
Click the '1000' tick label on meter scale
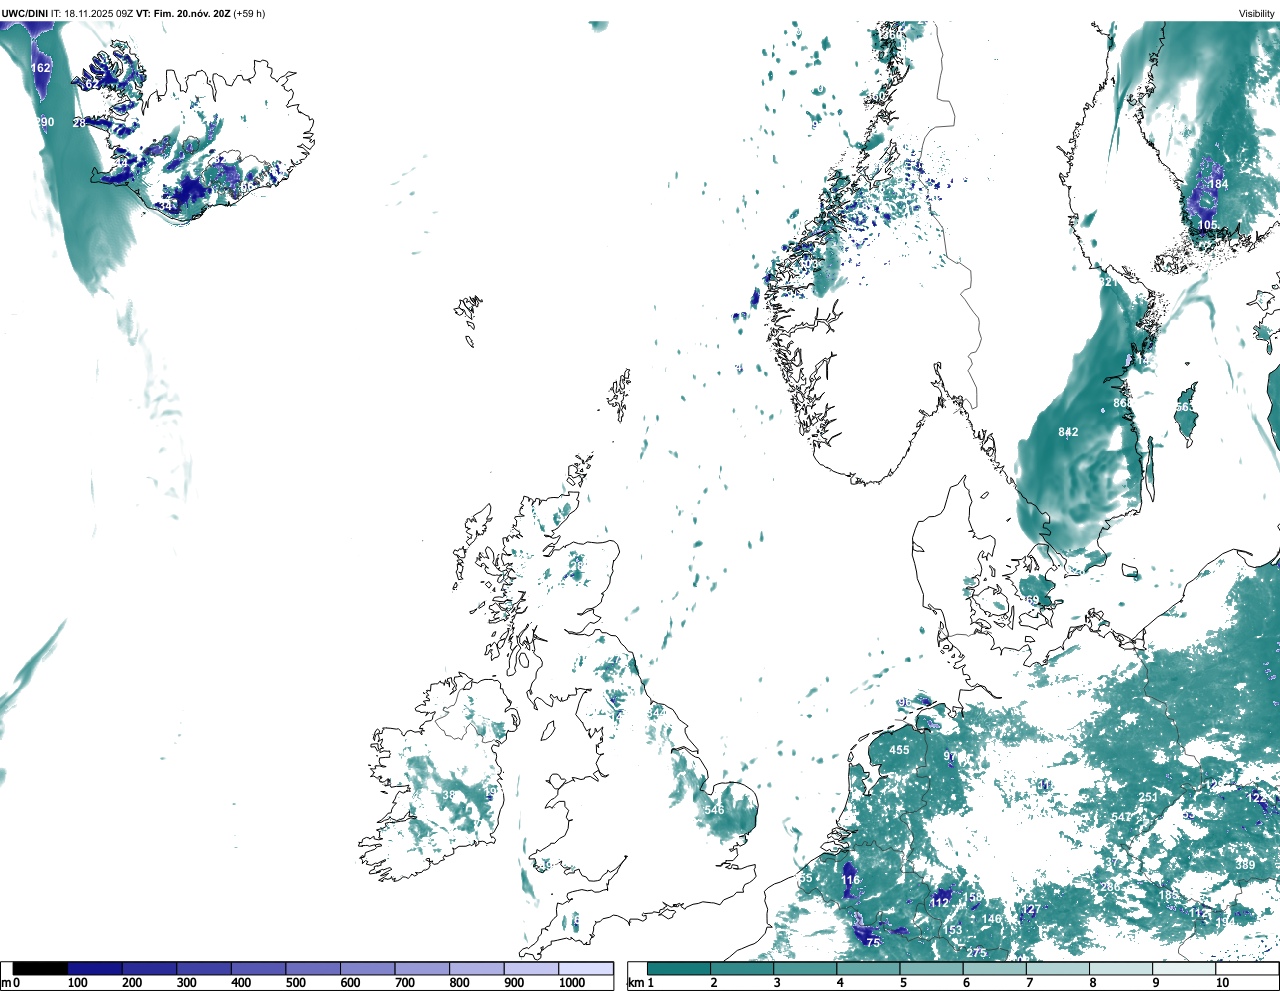point(571,983)
